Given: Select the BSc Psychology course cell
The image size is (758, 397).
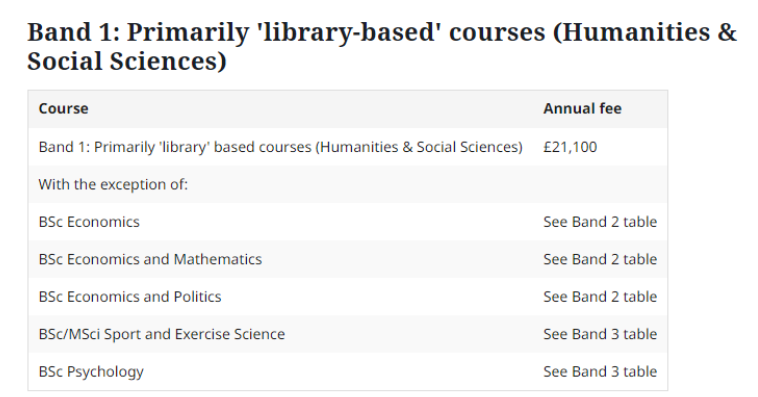Looking at the screenshot, I should (x=91, y=371).
